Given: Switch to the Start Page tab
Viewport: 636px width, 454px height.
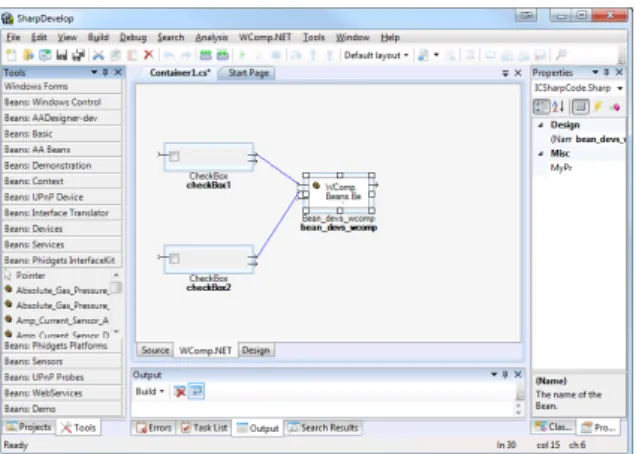Looking at the screenshot, I should pos(248,73).
